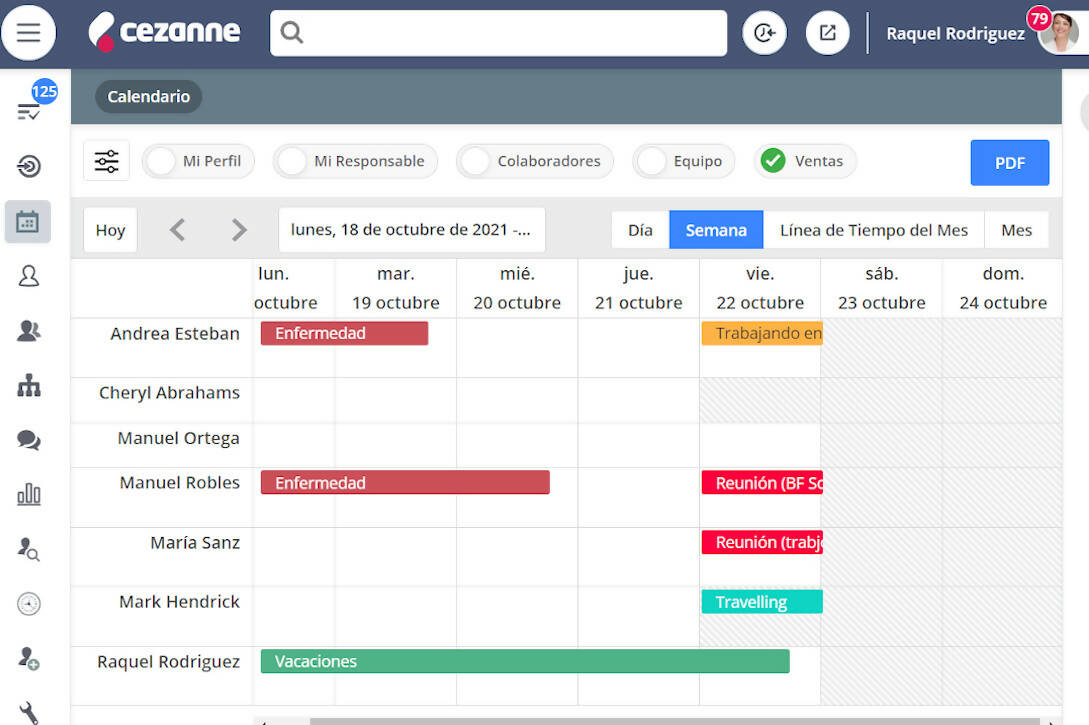Go to the next week using the right arrow
This screenshot has width=1089, height=725.
coord(238,229)
